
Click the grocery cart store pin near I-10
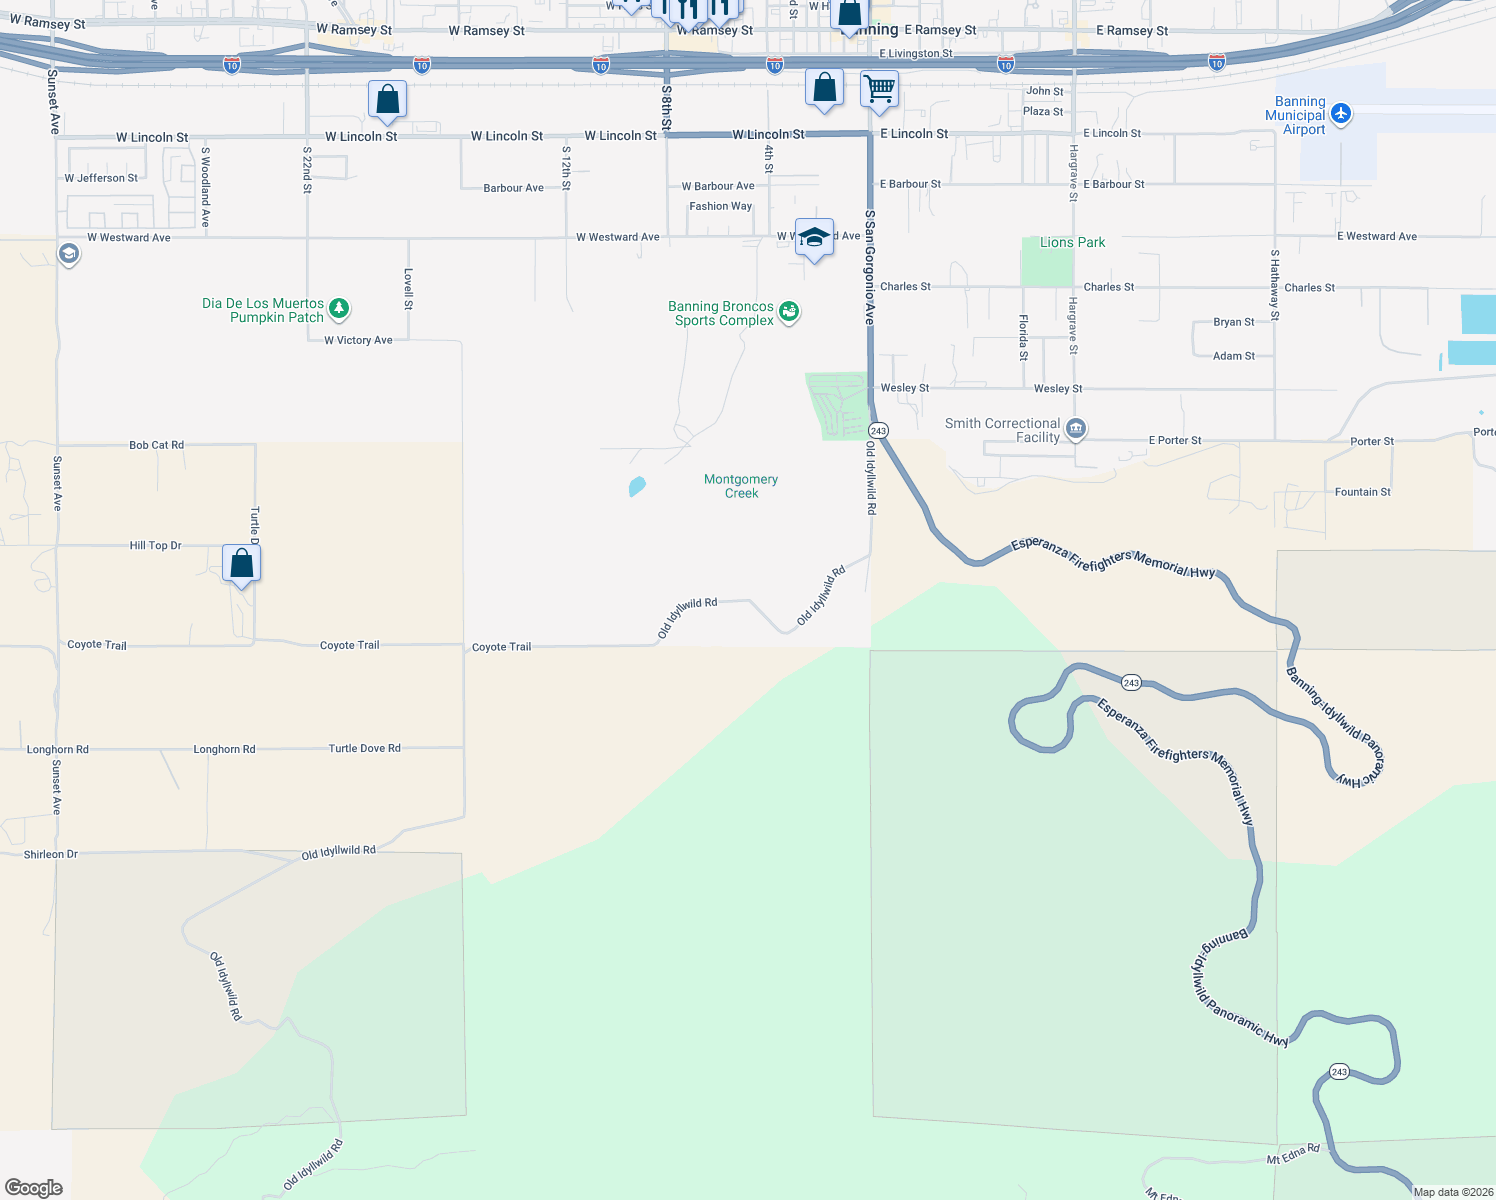click(x=879, y=88)
